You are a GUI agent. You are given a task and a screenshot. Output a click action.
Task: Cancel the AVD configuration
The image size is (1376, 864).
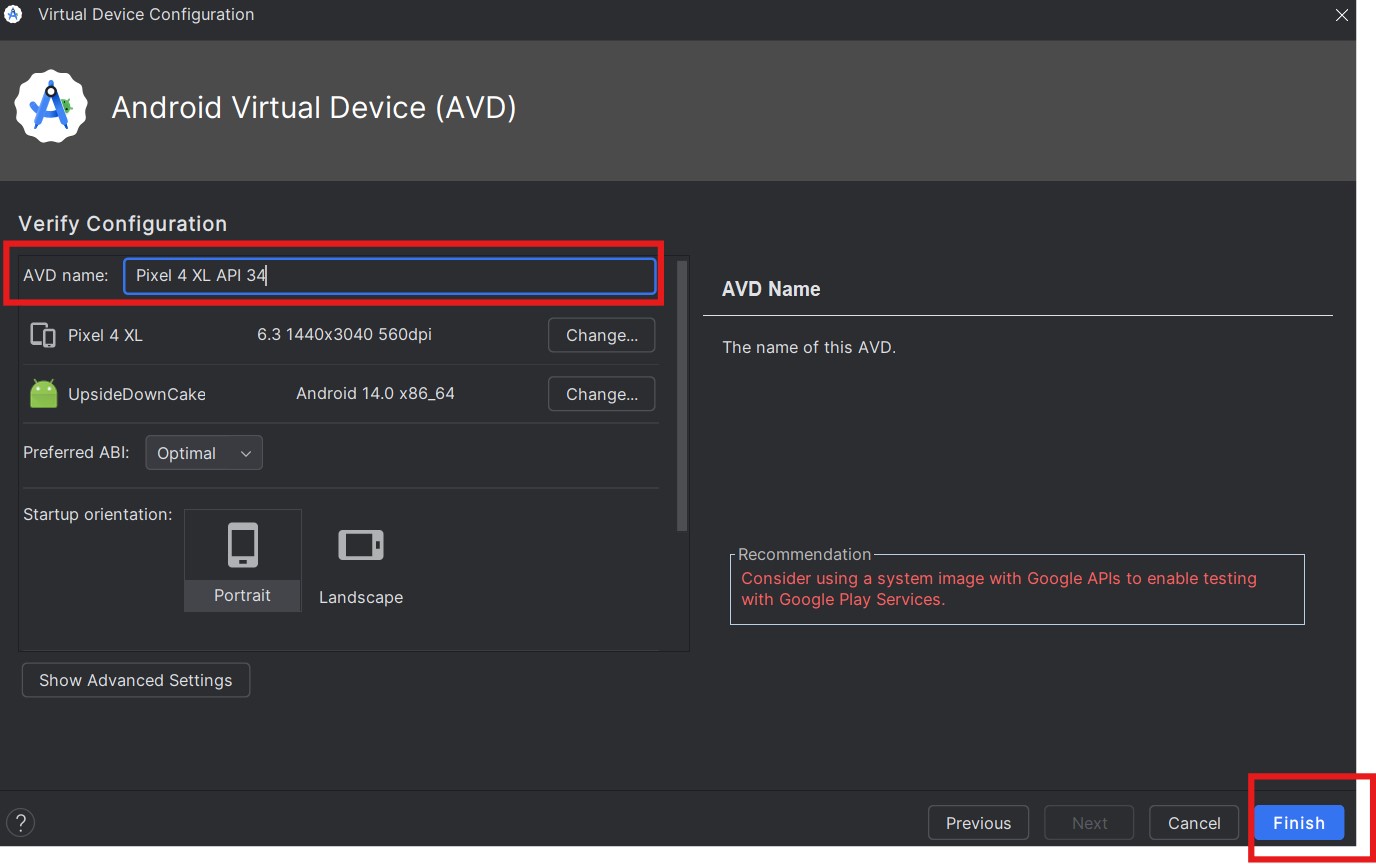pos(1194,823)
